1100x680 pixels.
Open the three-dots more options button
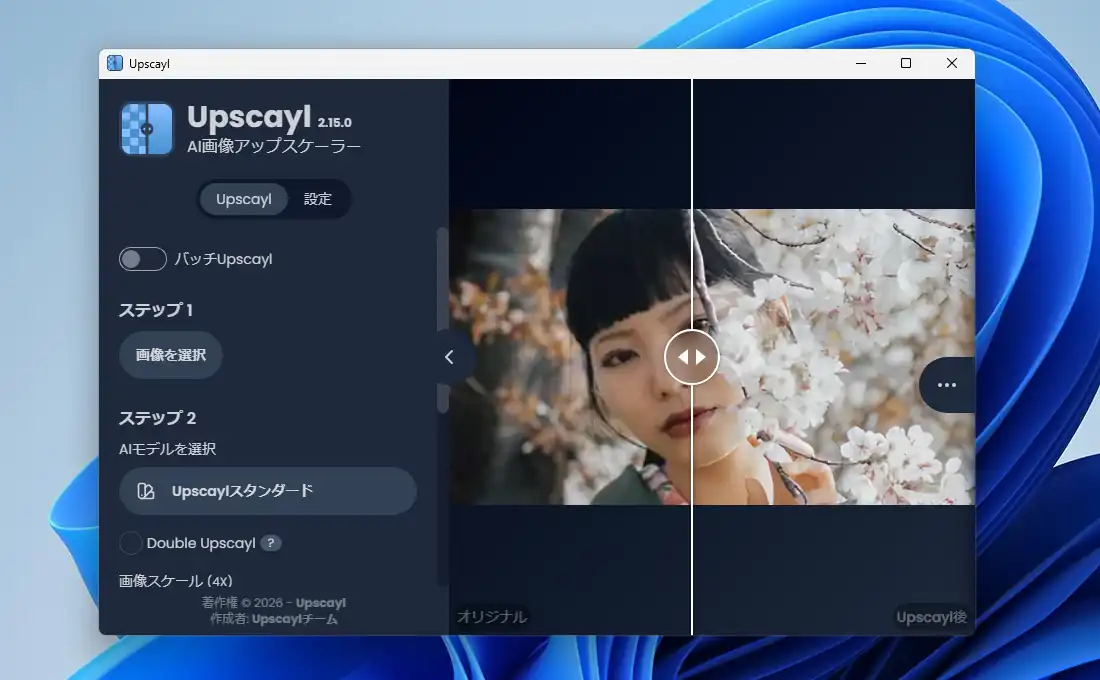click(x=946, y=385)
